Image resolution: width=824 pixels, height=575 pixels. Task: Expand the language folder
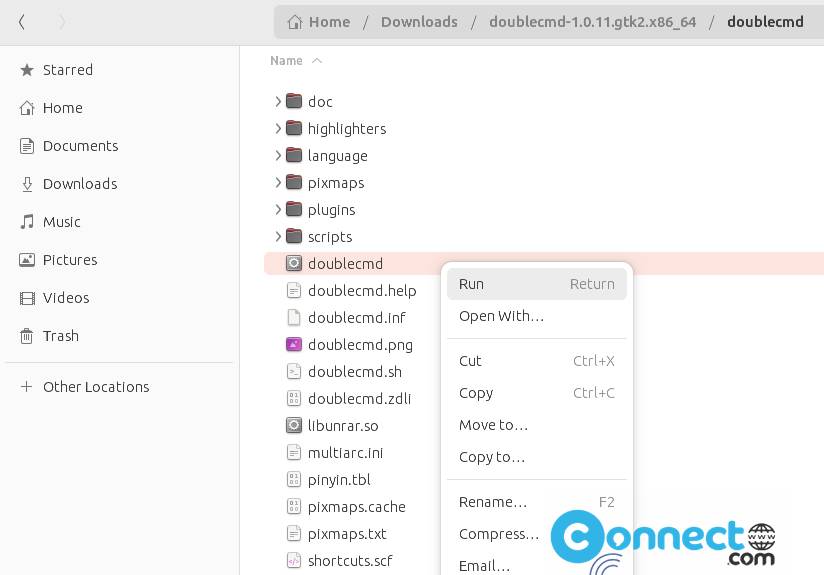point(277,155)
